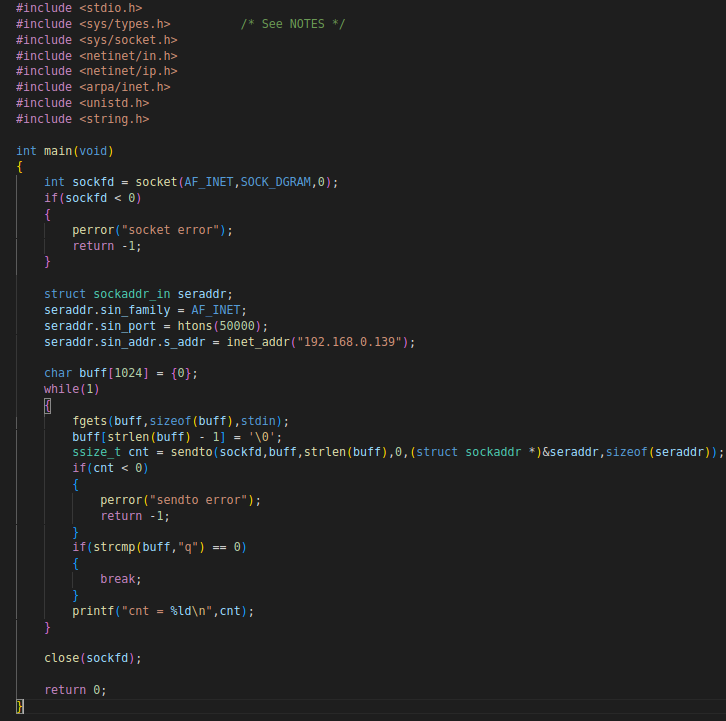Click the 'if(sockfd < 0)' condition
Image resolution: width=726 pixels, height=721 pixels.
click(x=93, y=198)
